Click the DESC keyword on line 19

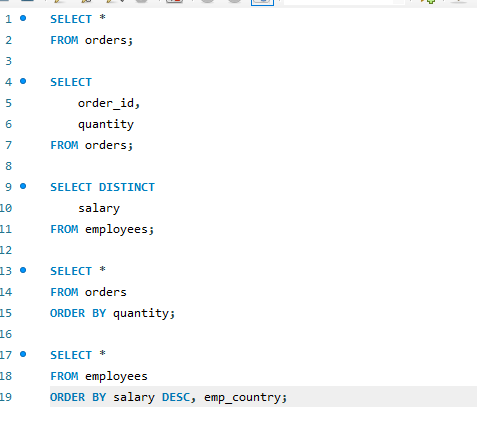click(176, 397)
